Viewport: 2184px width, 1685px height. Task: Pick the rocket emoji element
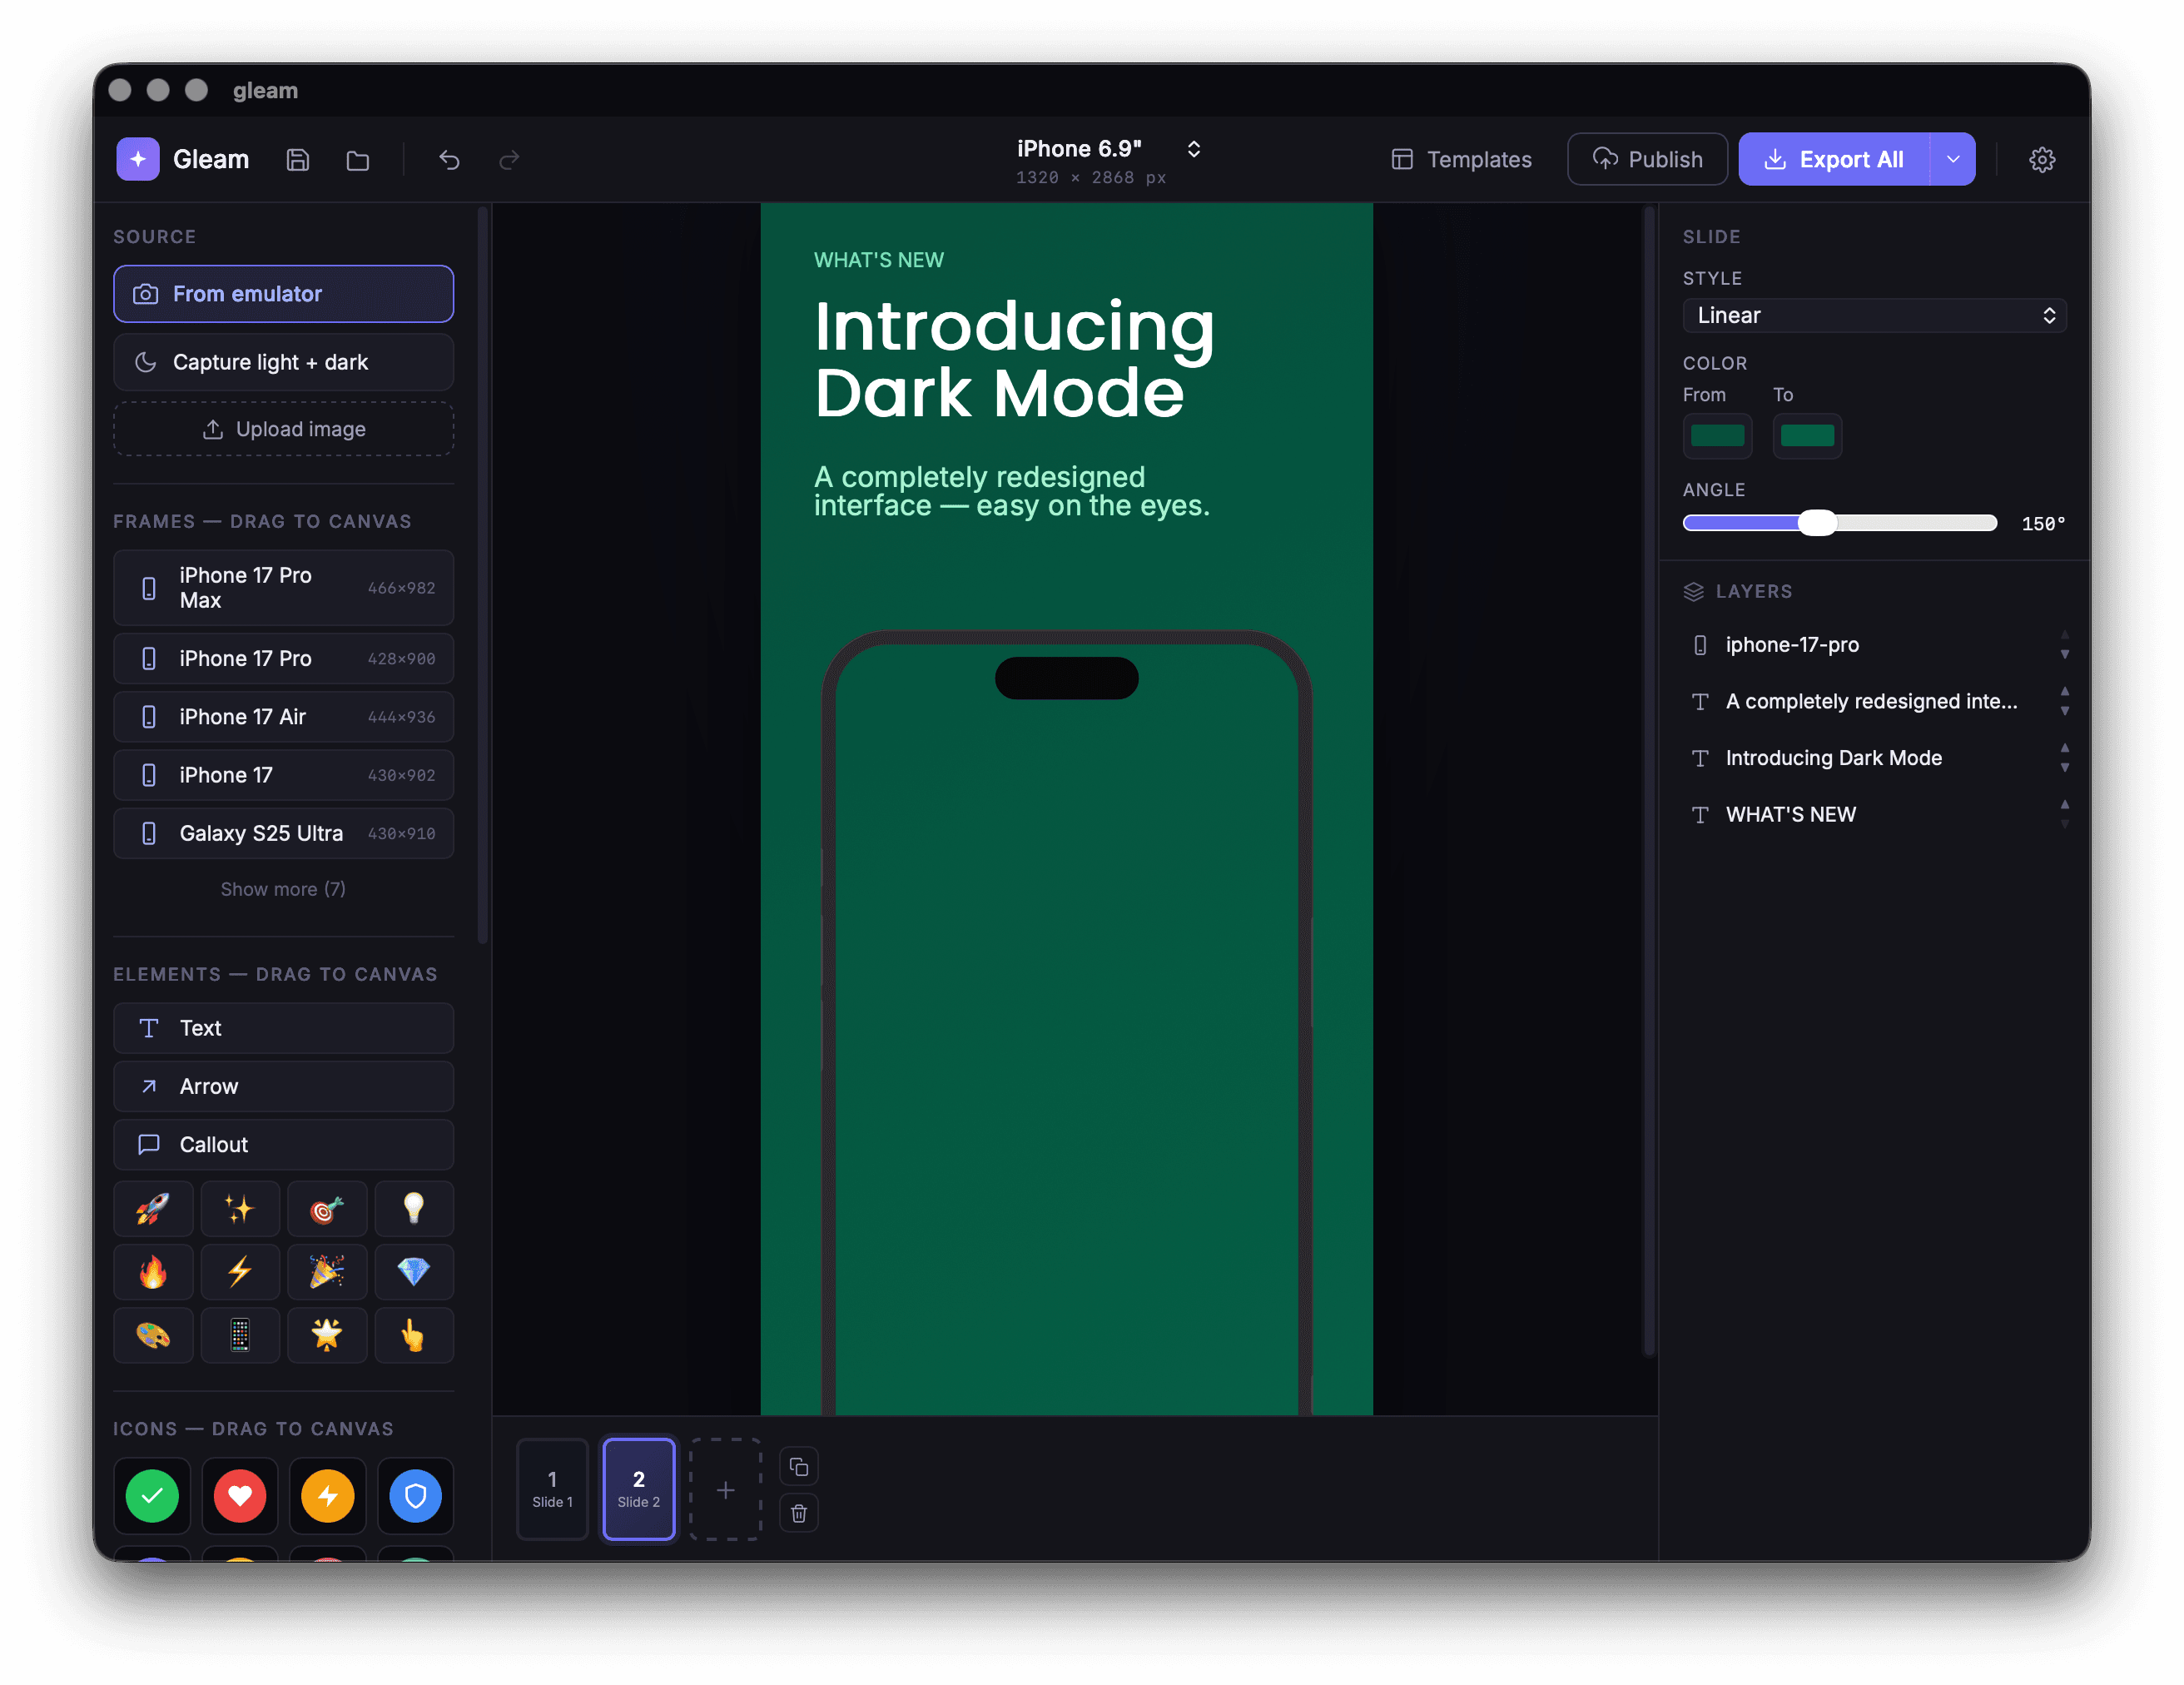[x=153, y=1208]
